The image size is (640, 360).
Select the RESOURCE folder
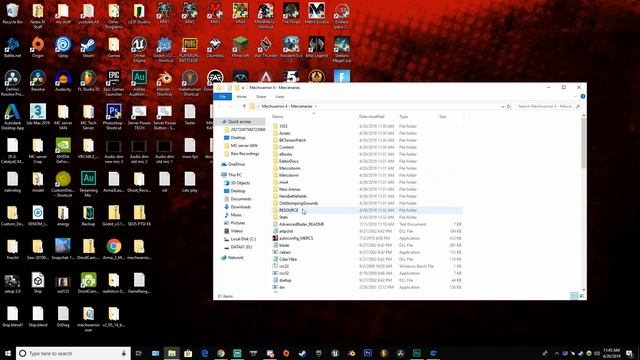coord(367,210)
